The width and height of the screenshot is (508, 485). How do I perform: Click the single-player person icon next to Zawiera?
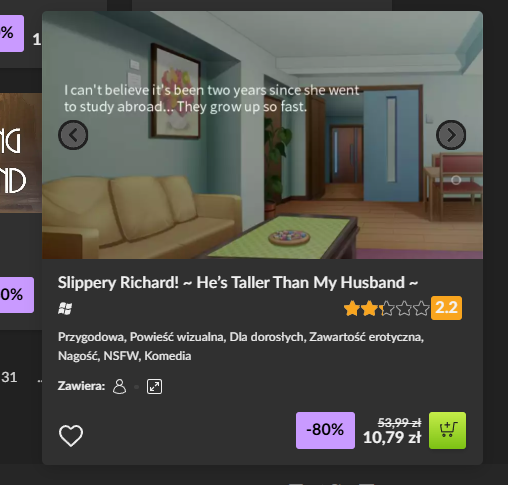(x=119, y=387)
